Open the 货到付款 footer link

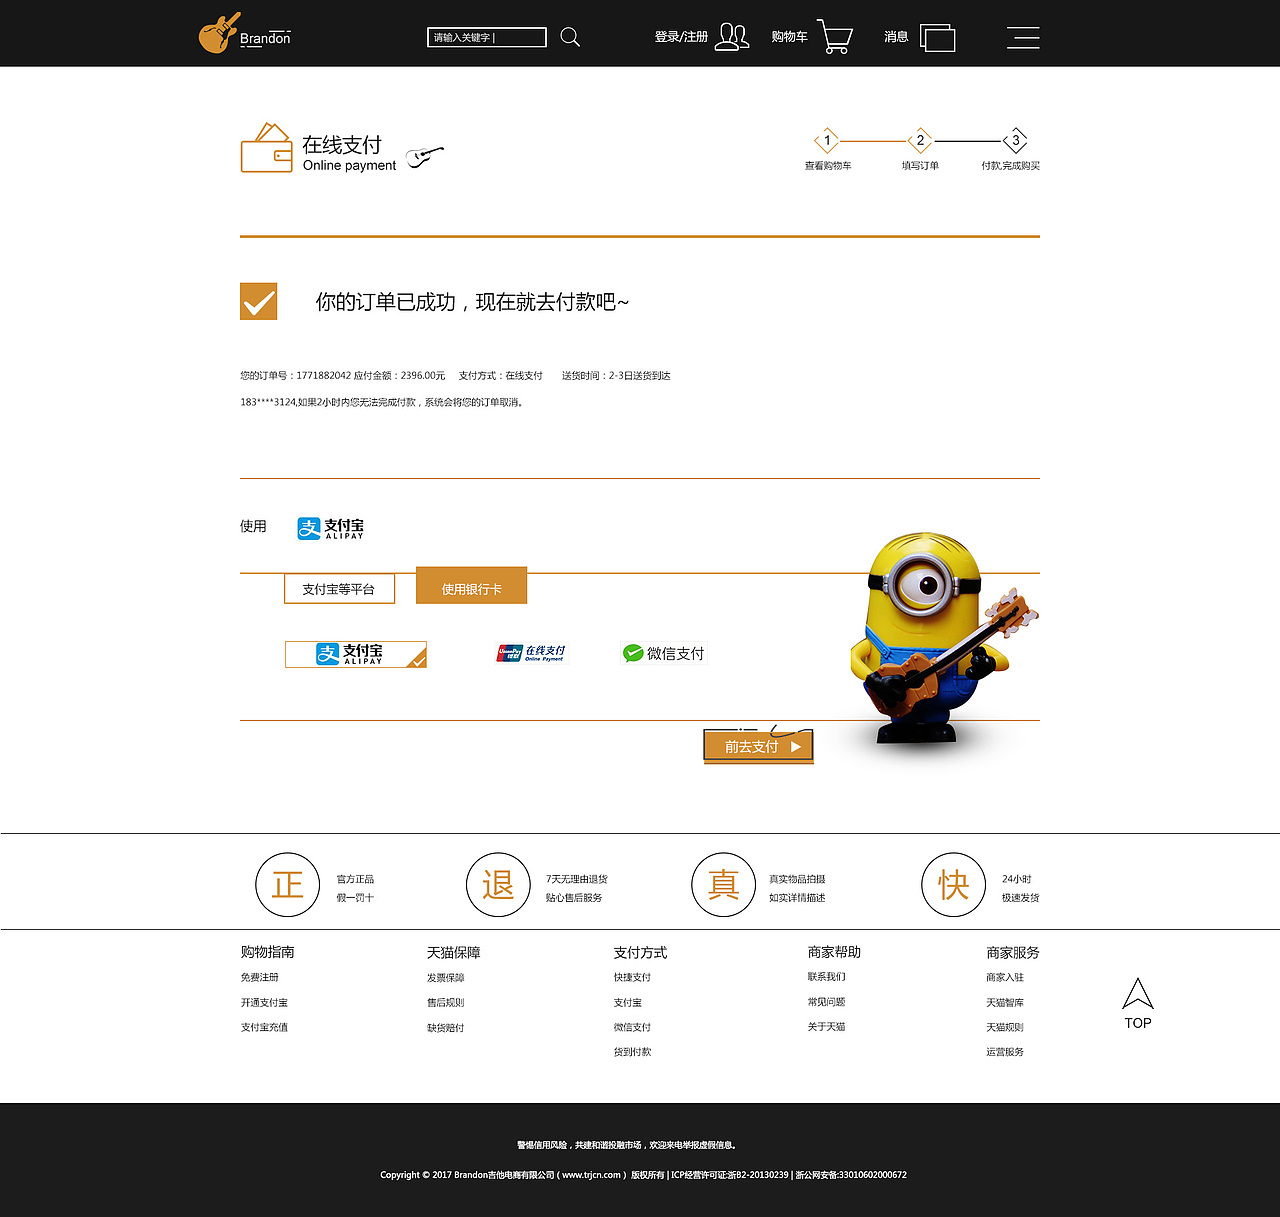click(633, 1052)
